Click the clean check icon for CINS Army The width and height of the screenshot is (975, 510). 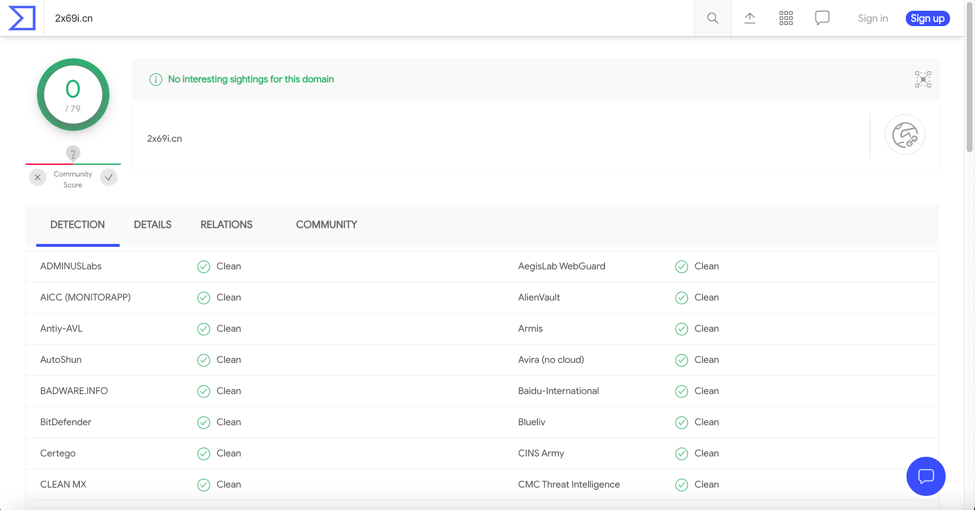(x=682, y=453)
